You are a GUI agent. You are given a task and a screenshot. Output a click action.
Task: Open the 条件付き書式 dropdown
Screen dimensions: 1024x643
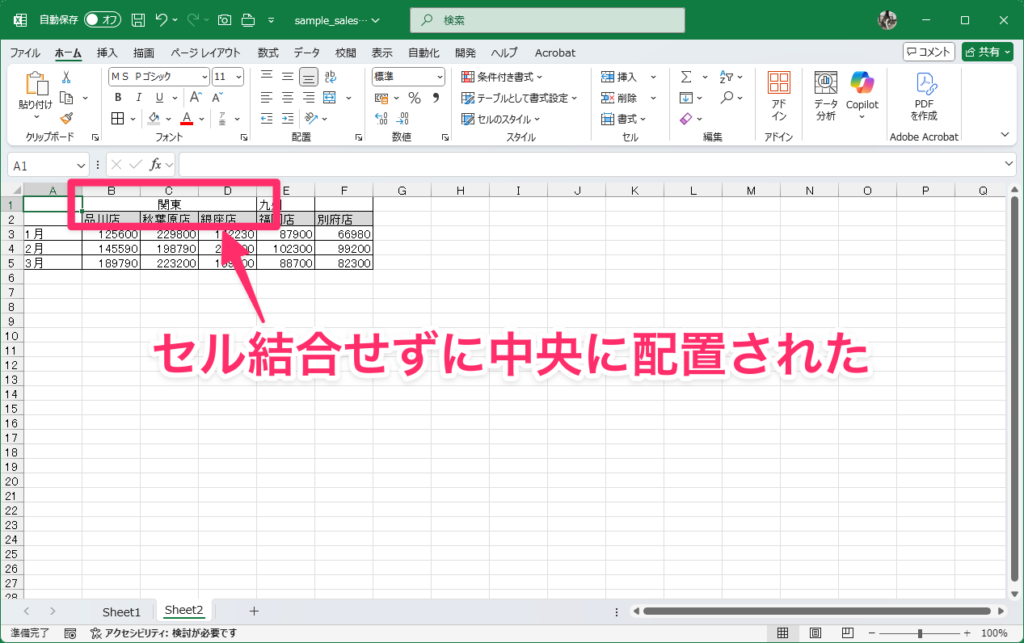[x=502, y=77]
